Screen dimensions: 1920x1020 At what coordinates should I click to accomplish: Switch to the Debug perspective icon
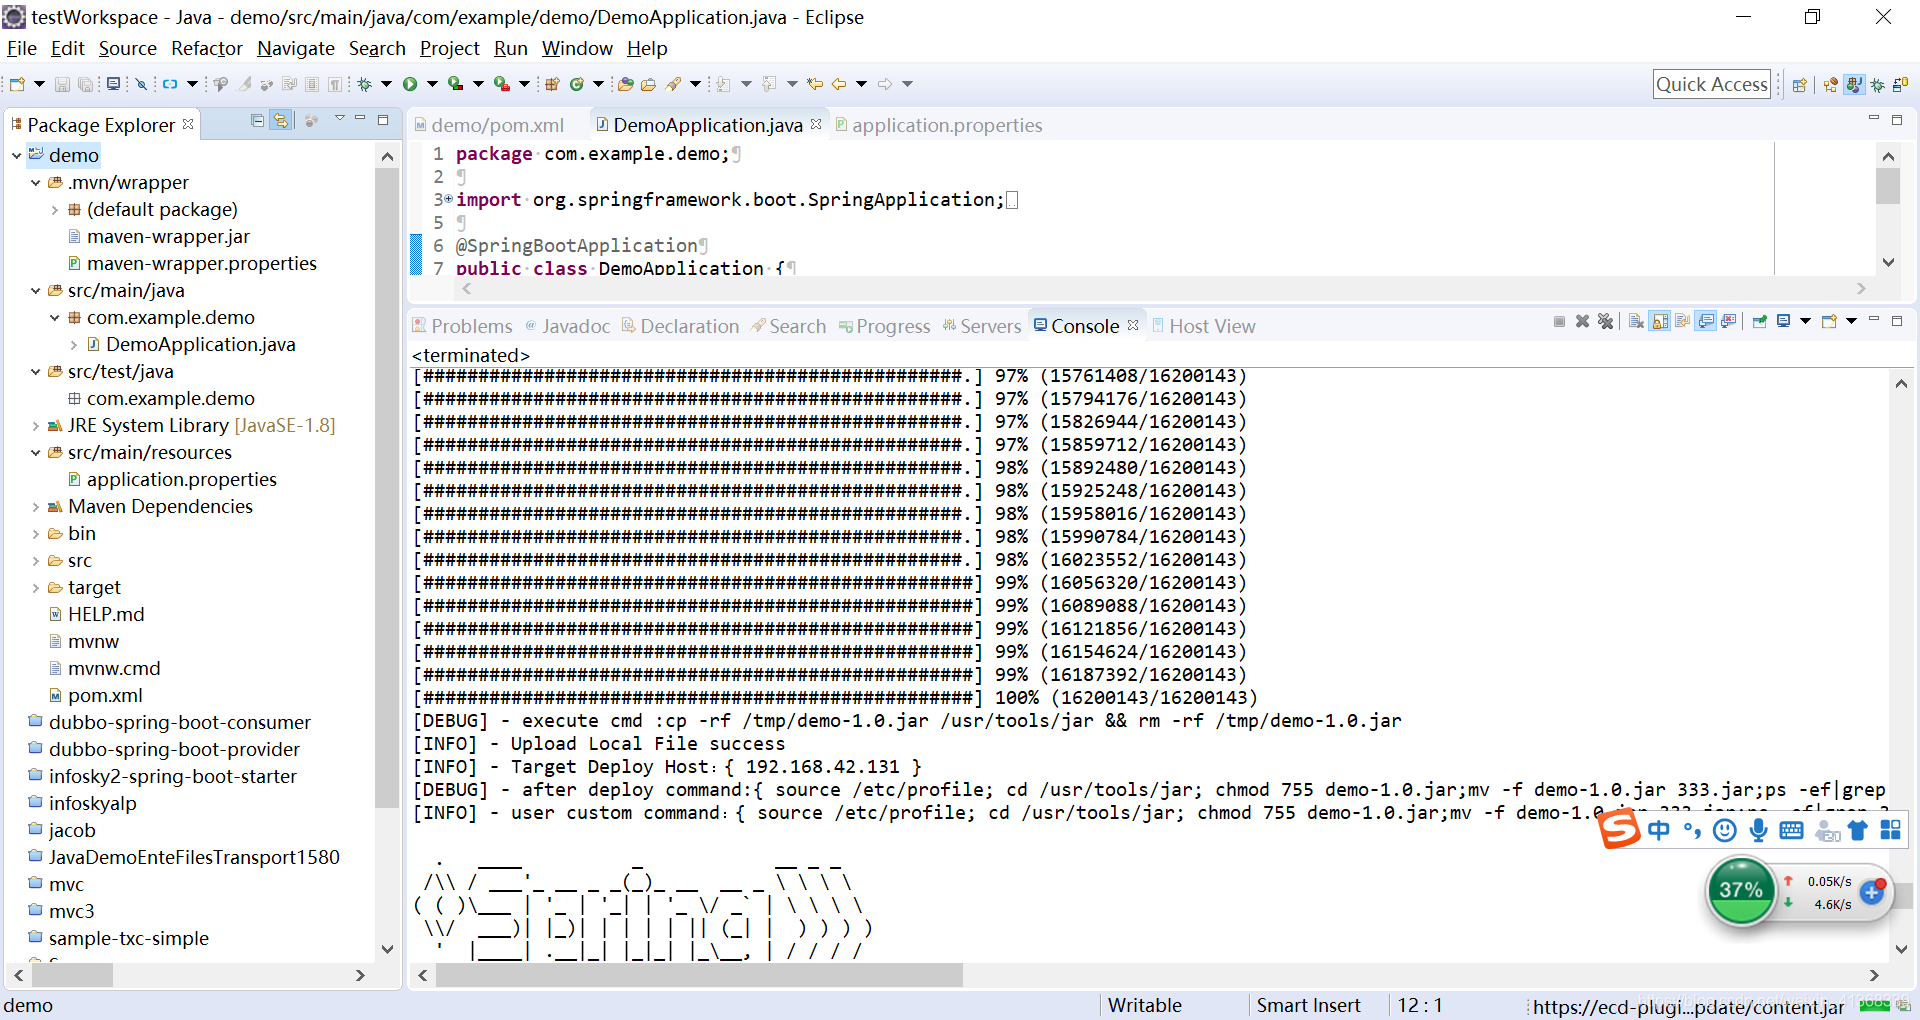pyautogui.click(x=1877, y=85)
